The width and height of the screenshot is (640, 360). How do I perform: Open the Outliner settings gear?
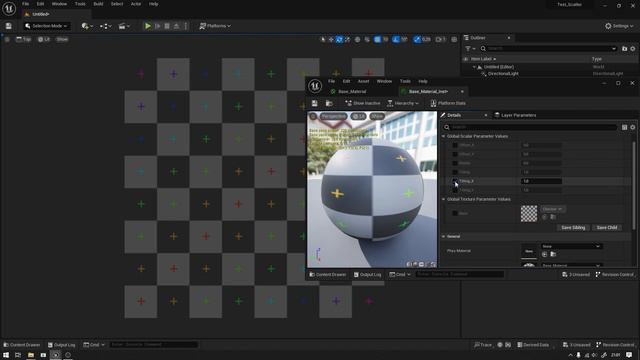point(633,49)
